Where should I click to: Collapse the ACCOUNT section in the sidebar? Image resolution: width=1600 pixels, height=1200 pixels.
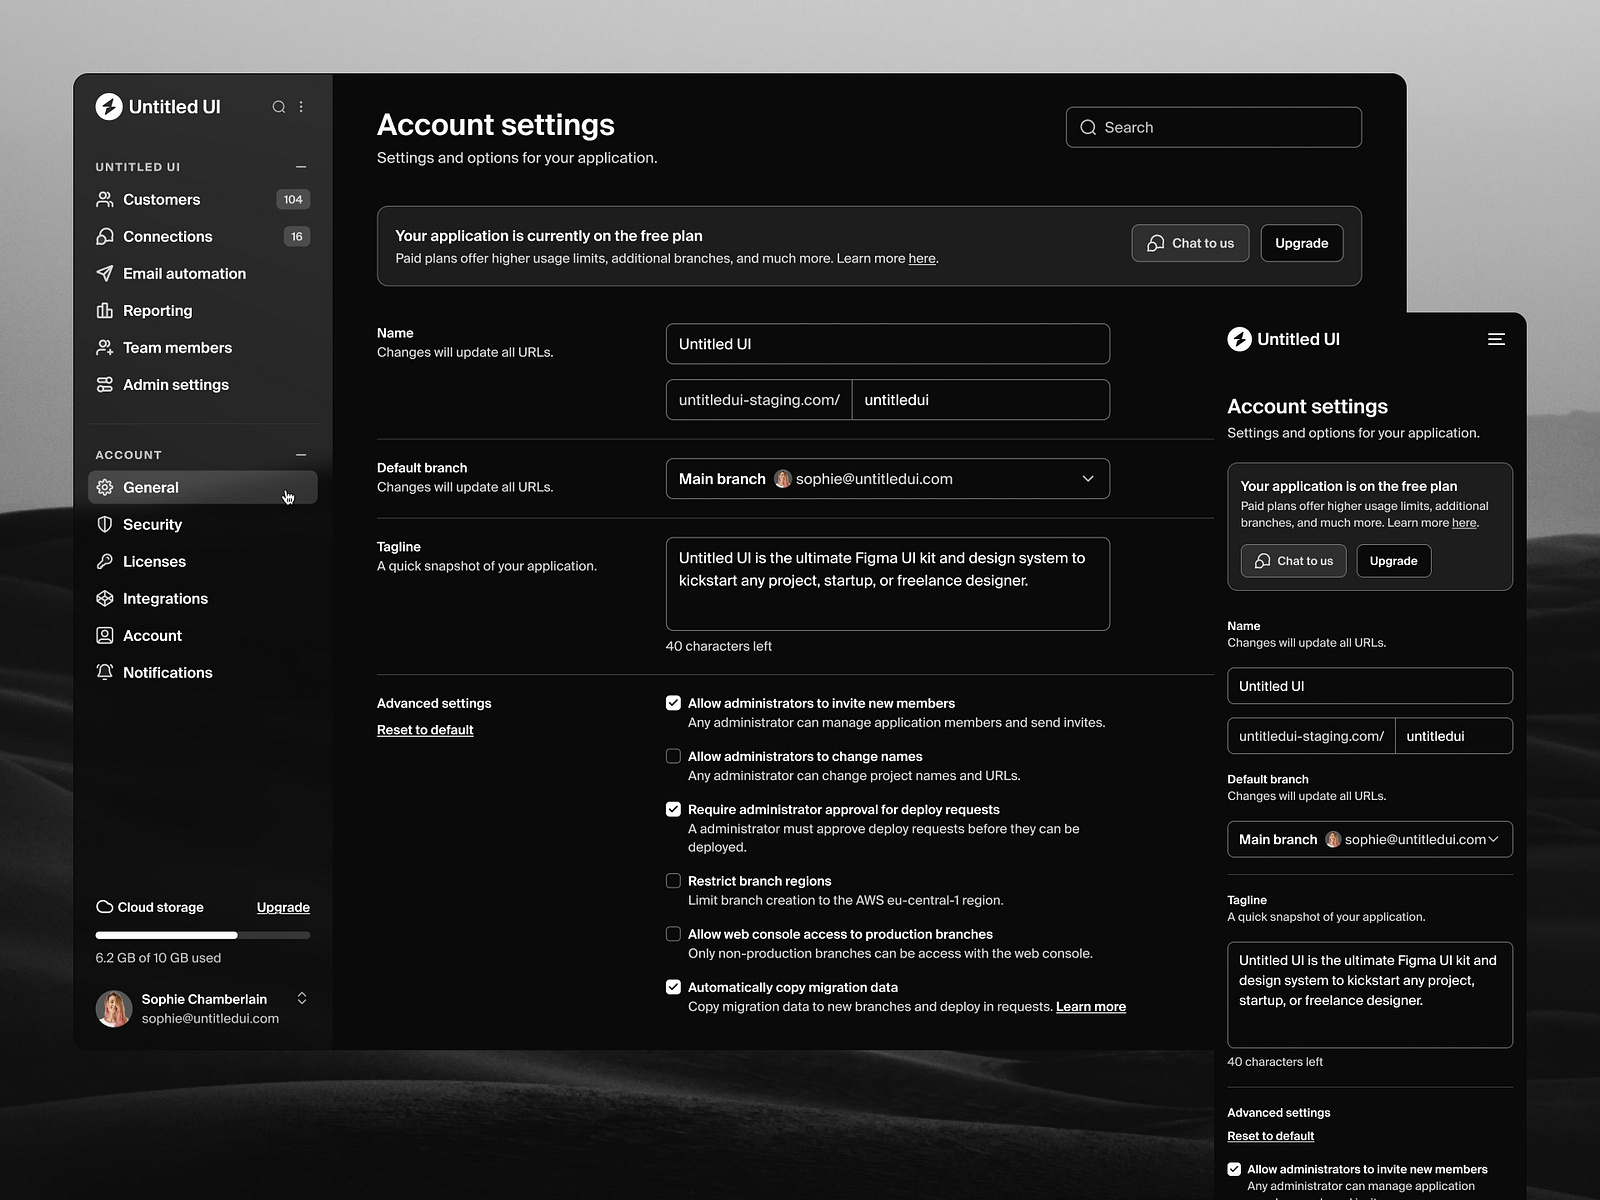tap(301, 454)
